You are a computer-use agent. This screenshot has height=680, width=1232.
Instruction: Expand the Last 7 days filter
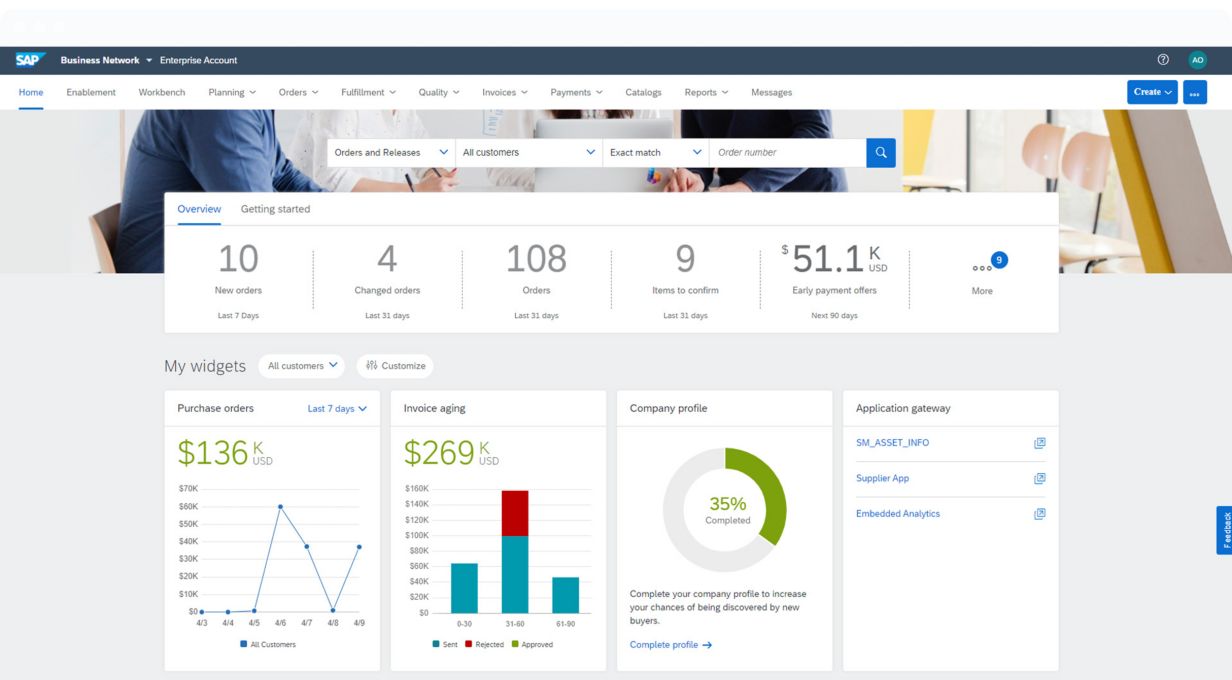[337, 409]
